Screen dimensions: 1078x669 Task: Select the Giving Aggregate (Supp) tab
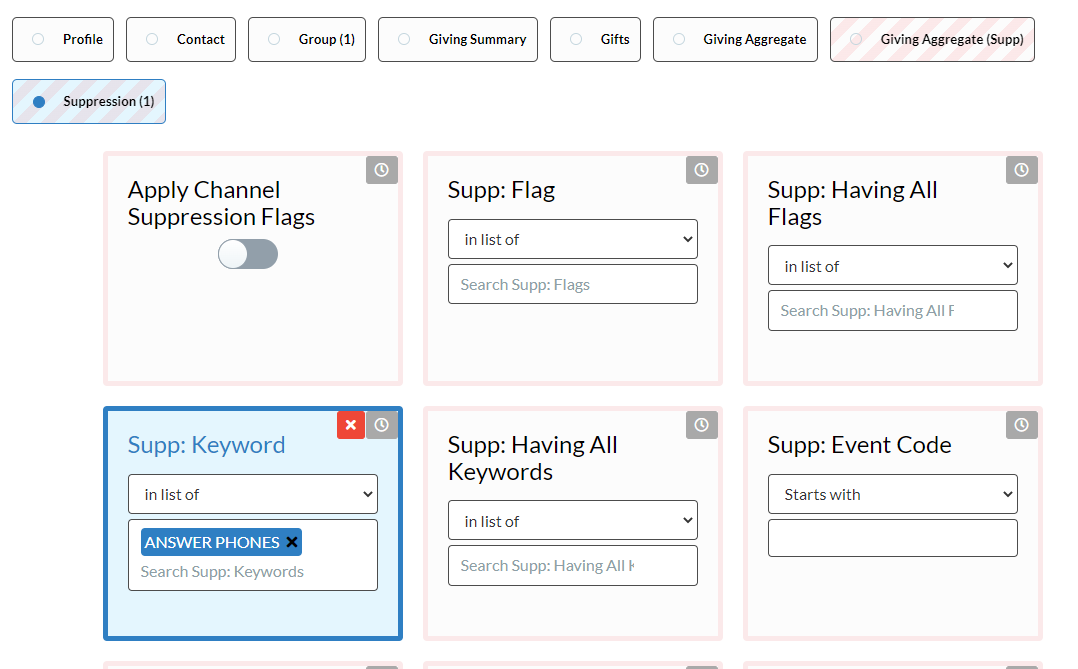coord(932,39)
